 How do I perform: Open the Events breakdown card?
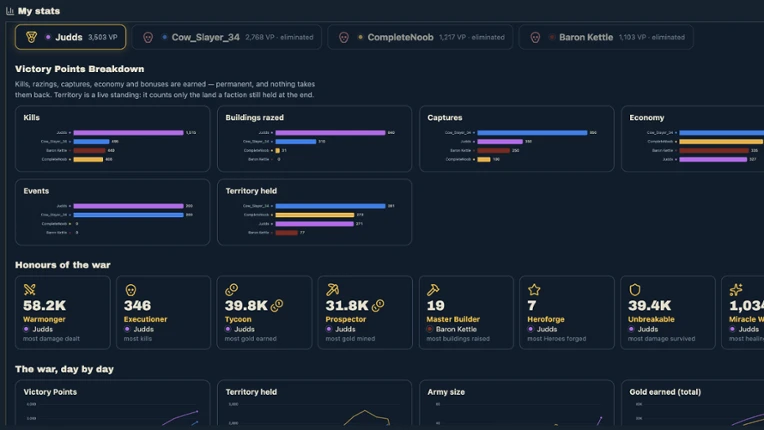(113, 212)
